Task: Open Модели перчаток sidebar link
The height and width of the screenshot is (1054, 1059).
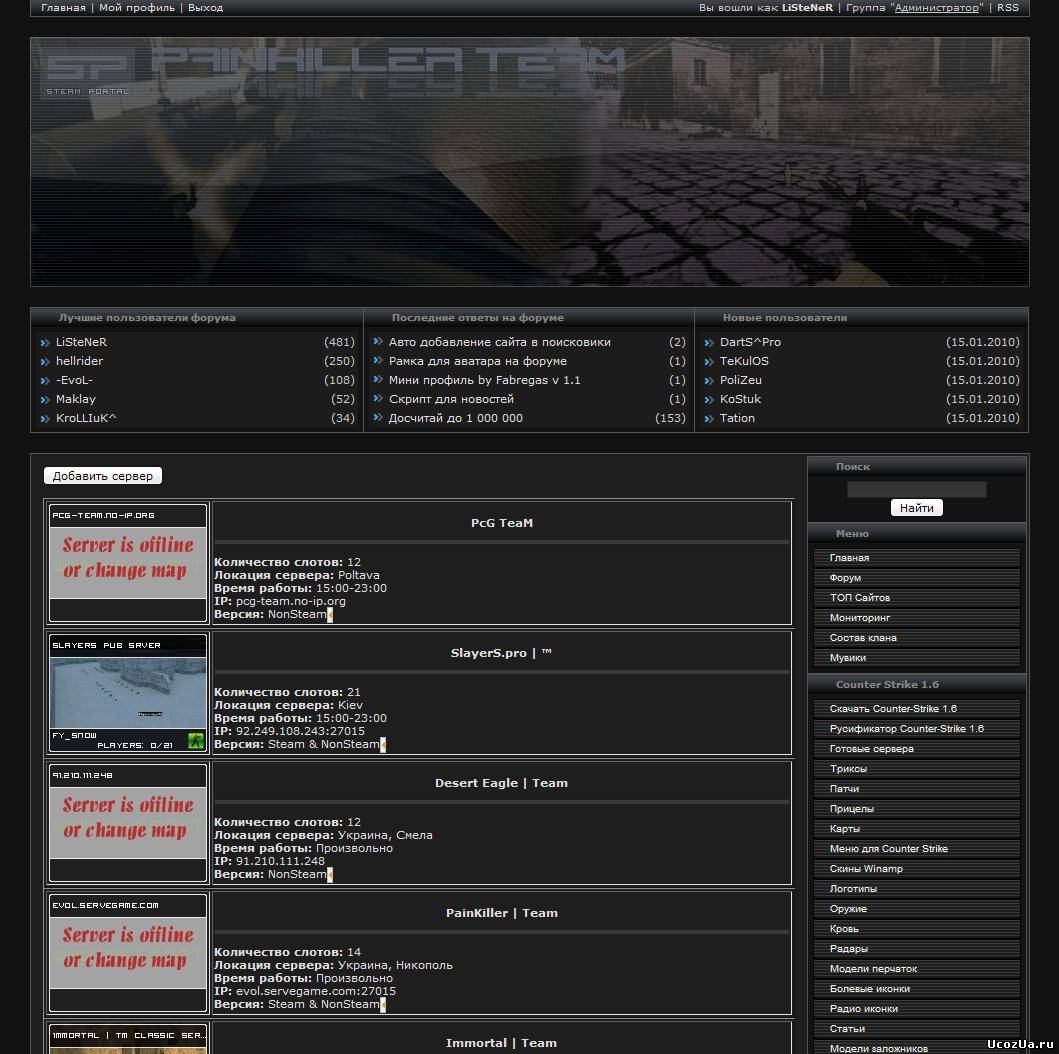Action: pos(916,969)
